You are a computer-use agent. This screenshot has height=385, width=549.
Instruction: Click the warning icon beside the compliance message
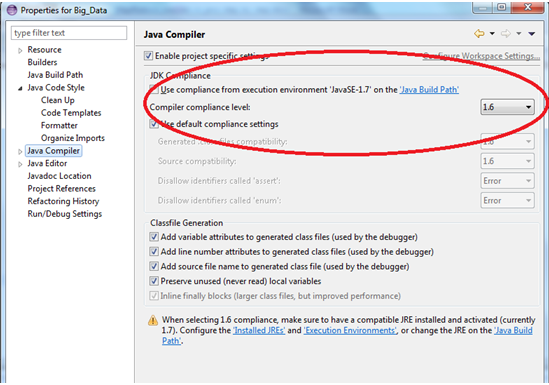153,320
